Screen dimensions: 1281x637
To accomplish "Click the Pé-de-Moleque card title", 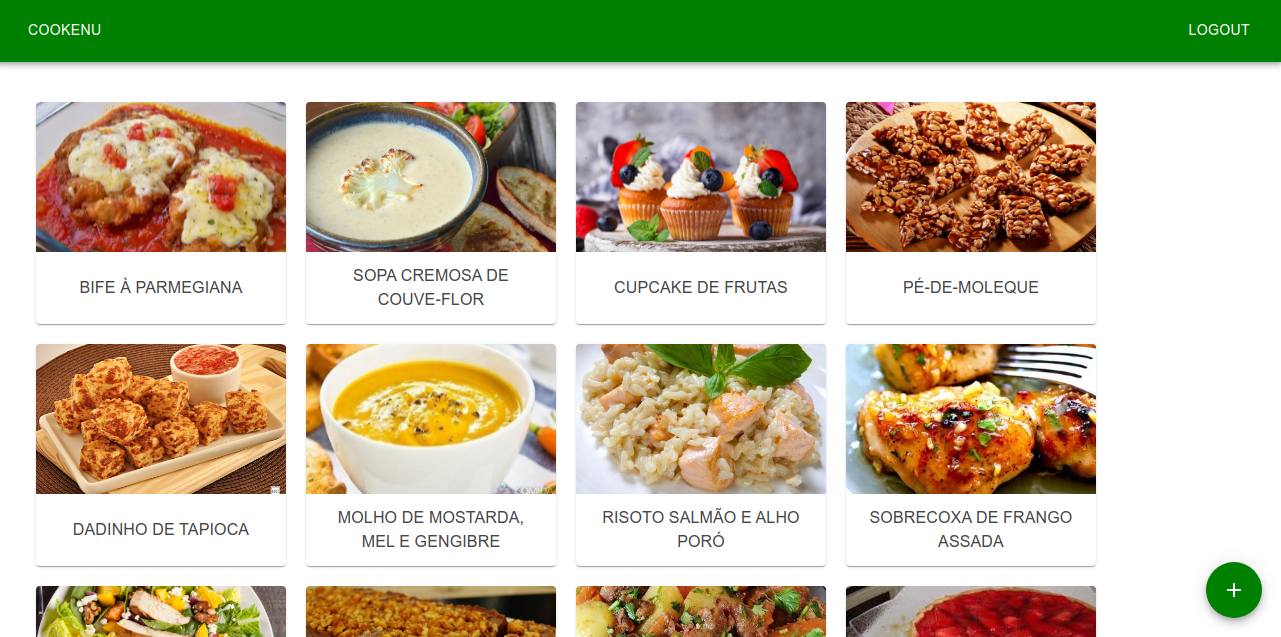I will (x=971, y=287).
